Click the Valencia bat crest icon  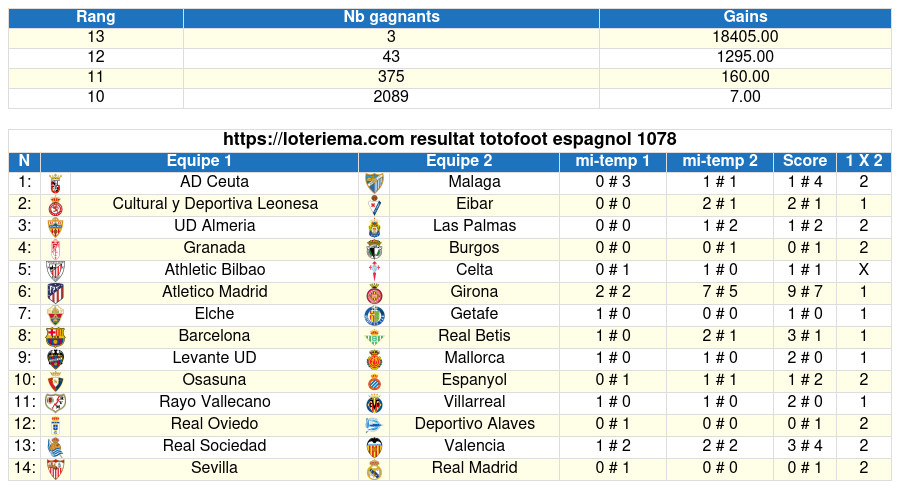[374, 447]
